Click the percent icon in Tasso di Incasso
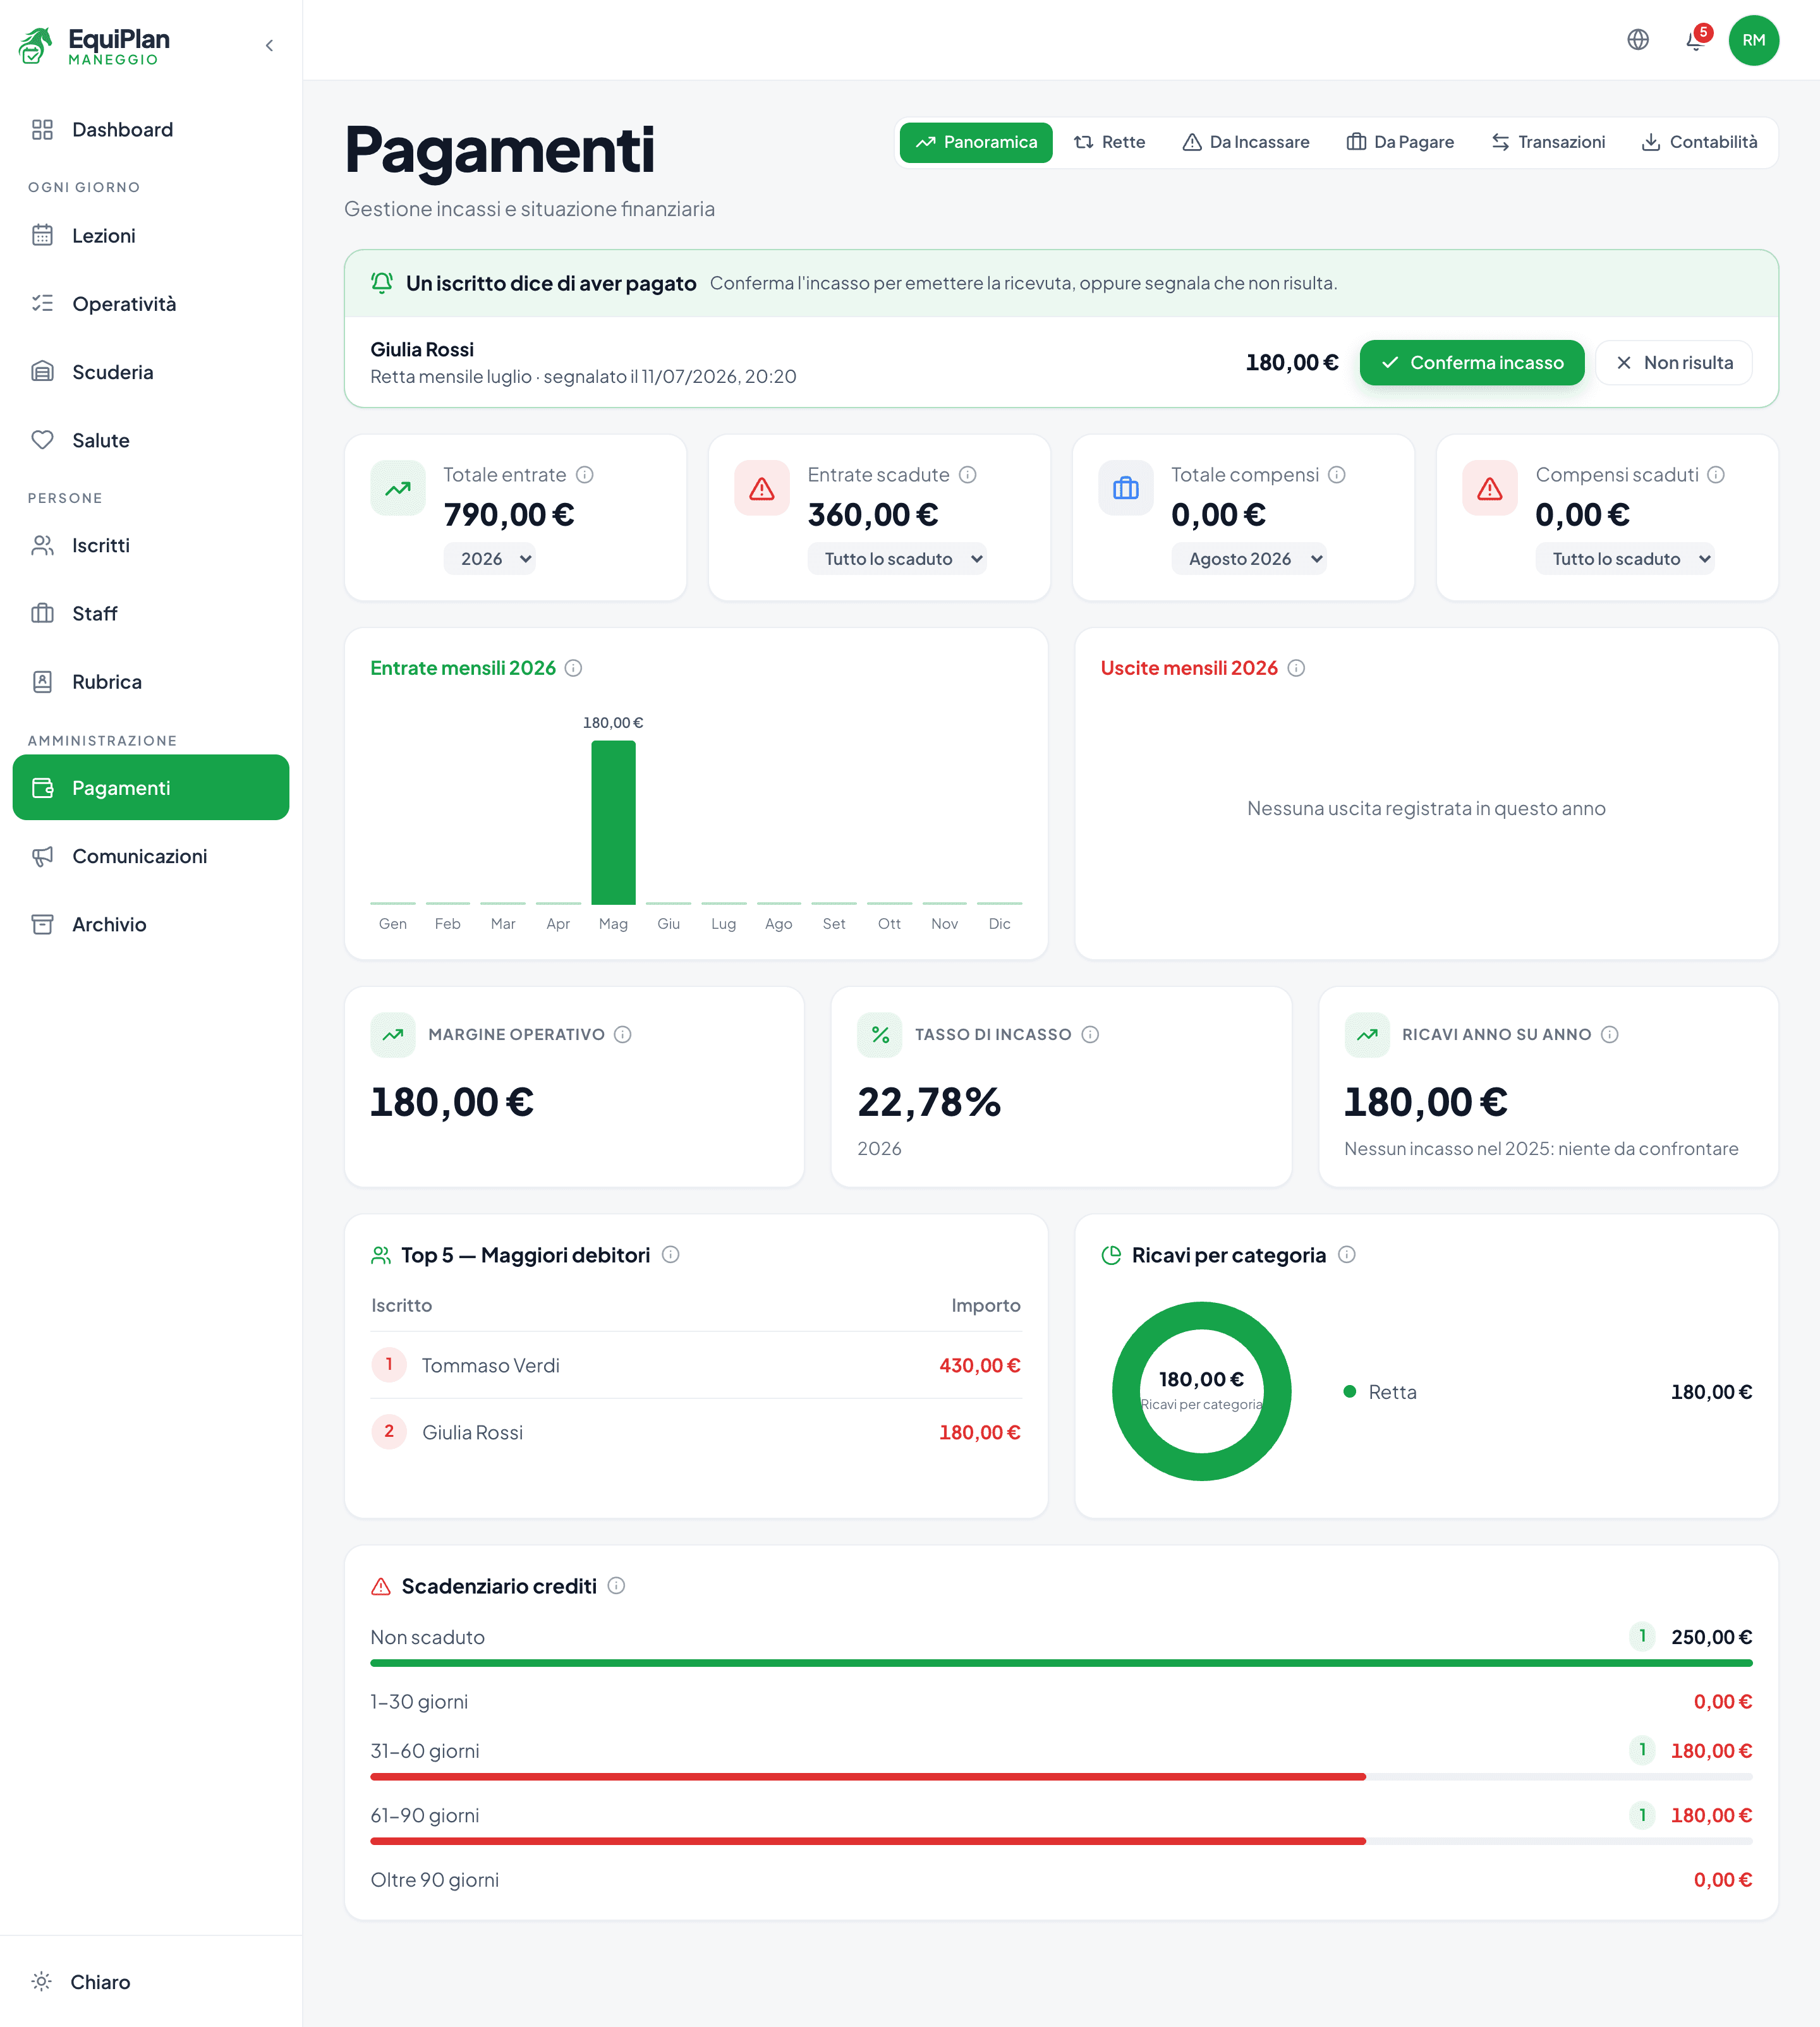This screenshot has width=1820, height=2027. tap(880, 1035)
